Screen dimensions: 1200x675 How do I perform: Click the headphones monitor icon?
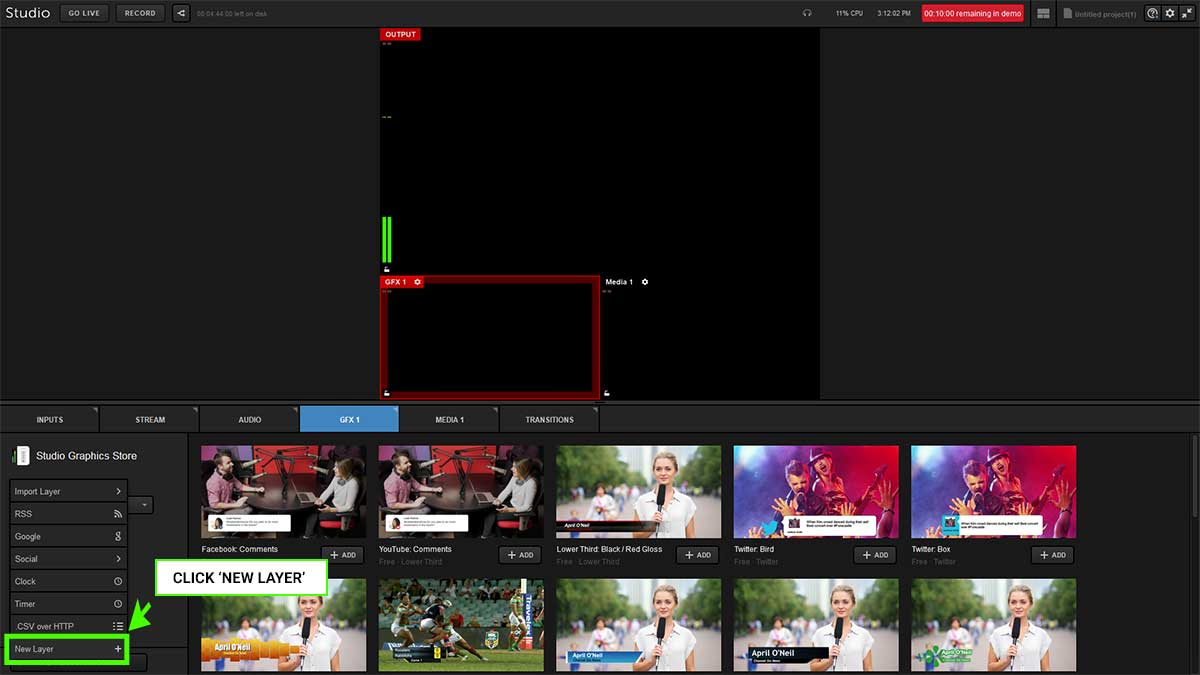pos(807,13)
